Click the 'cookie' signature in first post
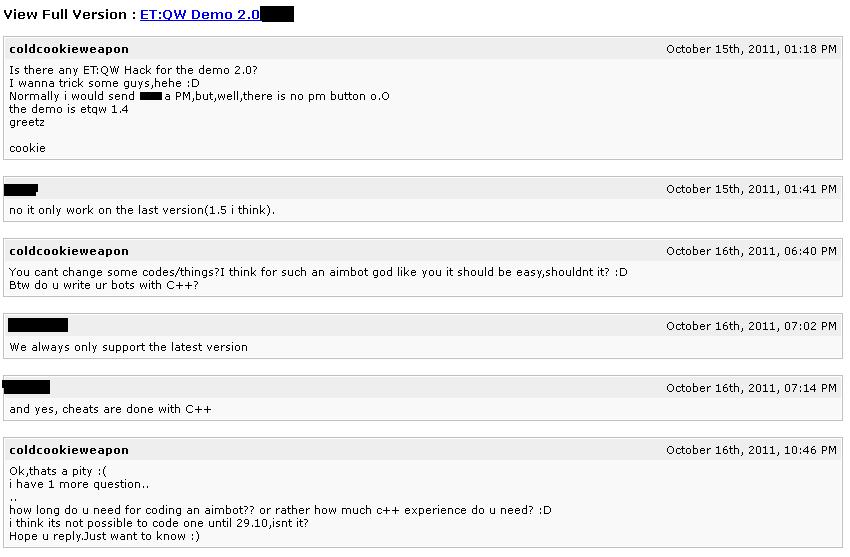850x557 pixels. coord(27,148)
